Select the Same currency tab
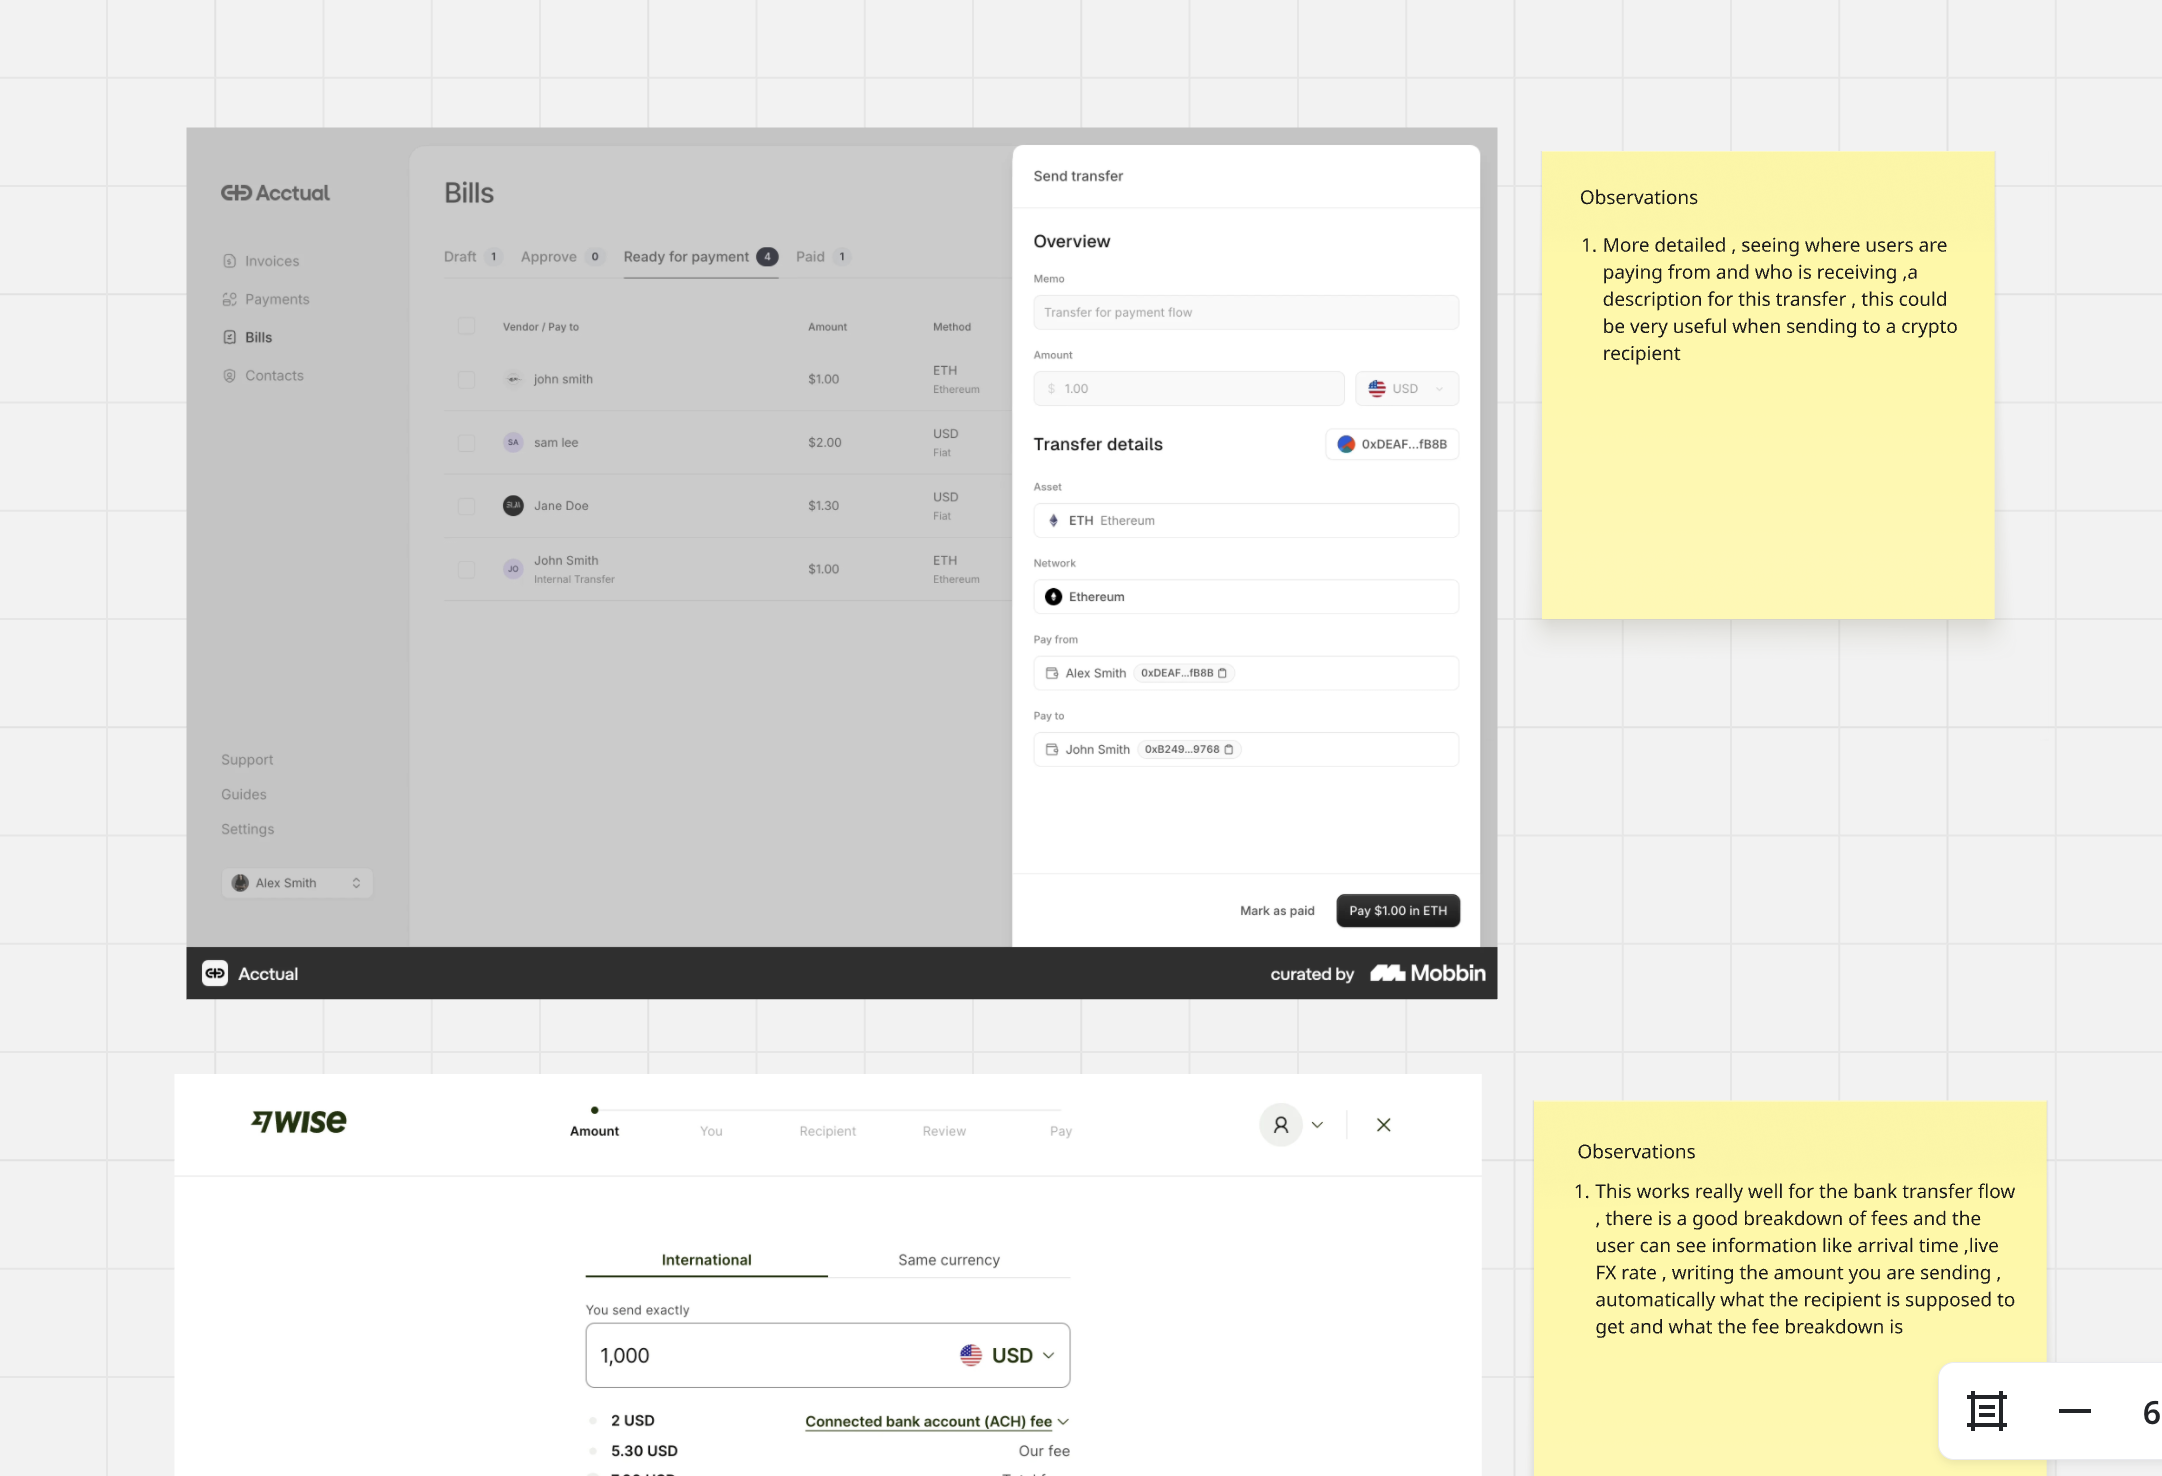Image resolution: width=2162 pixels, height=1476 pixels. click(x=949, y=1260)
